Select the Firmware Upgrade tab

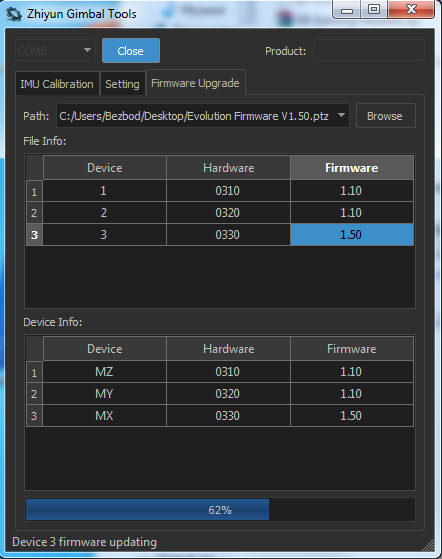point(195,83)
